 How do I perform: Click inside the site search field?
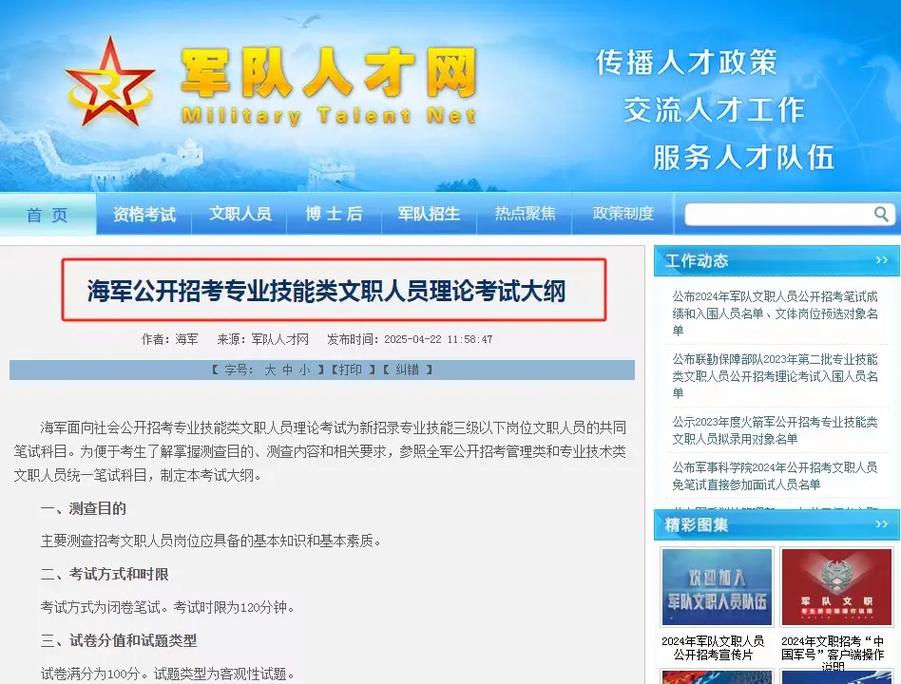point(779,214)
